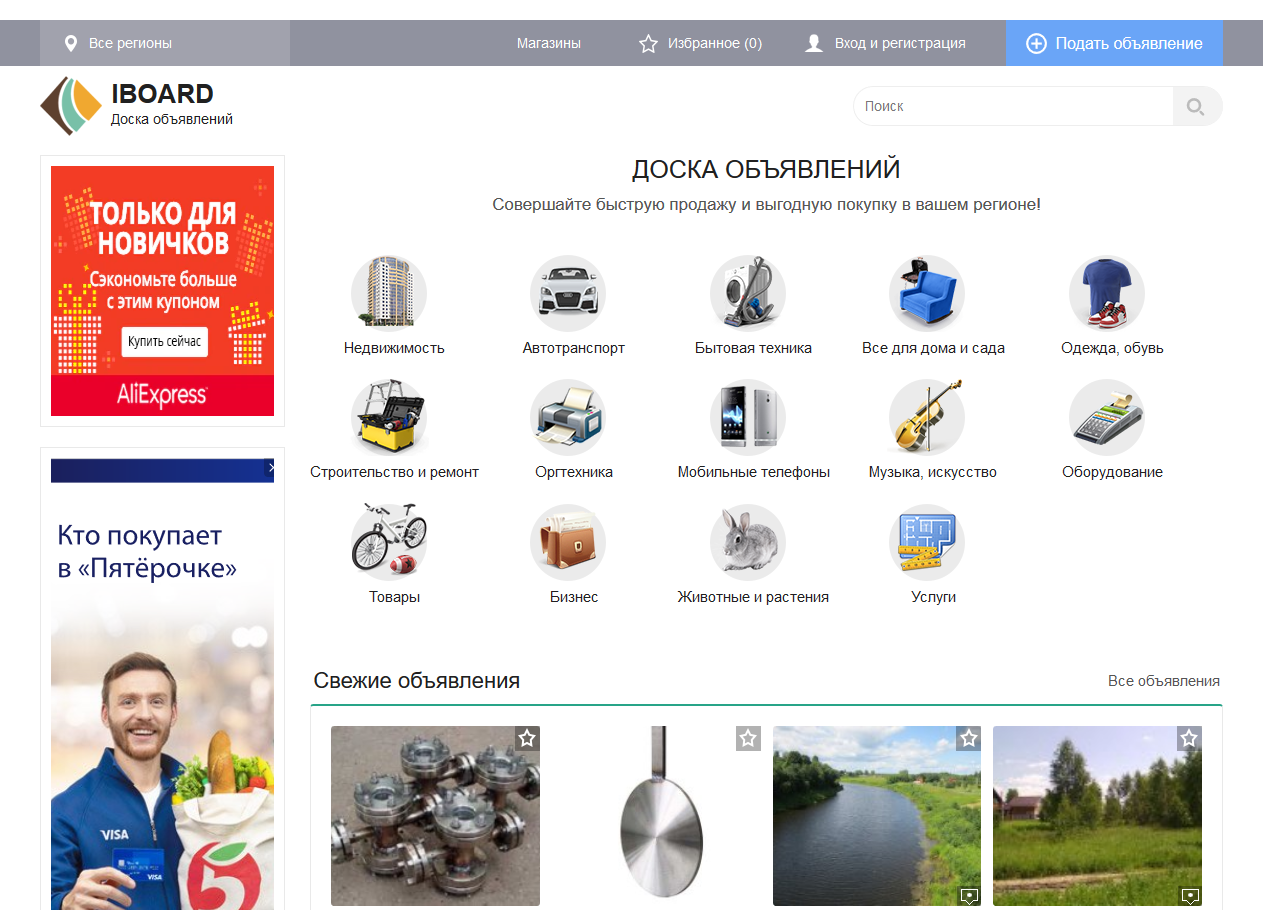Click the Мобильные телефоны phone icon

748,417
